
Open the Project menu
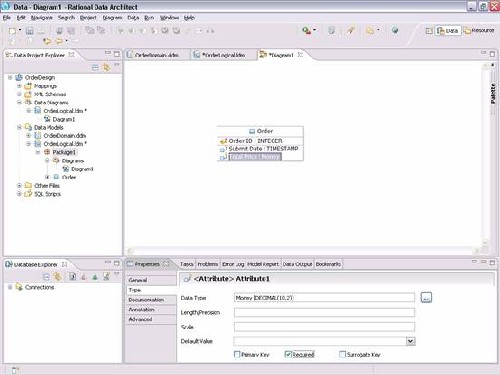pyautogui.click(x=88, y=18)
